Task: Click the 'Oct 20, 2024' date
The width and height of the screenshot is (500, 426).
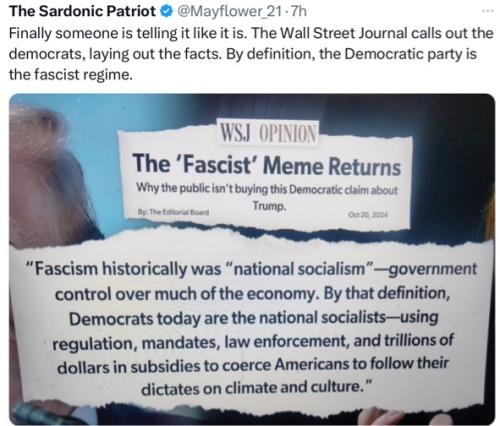Action: click(368, 215)
